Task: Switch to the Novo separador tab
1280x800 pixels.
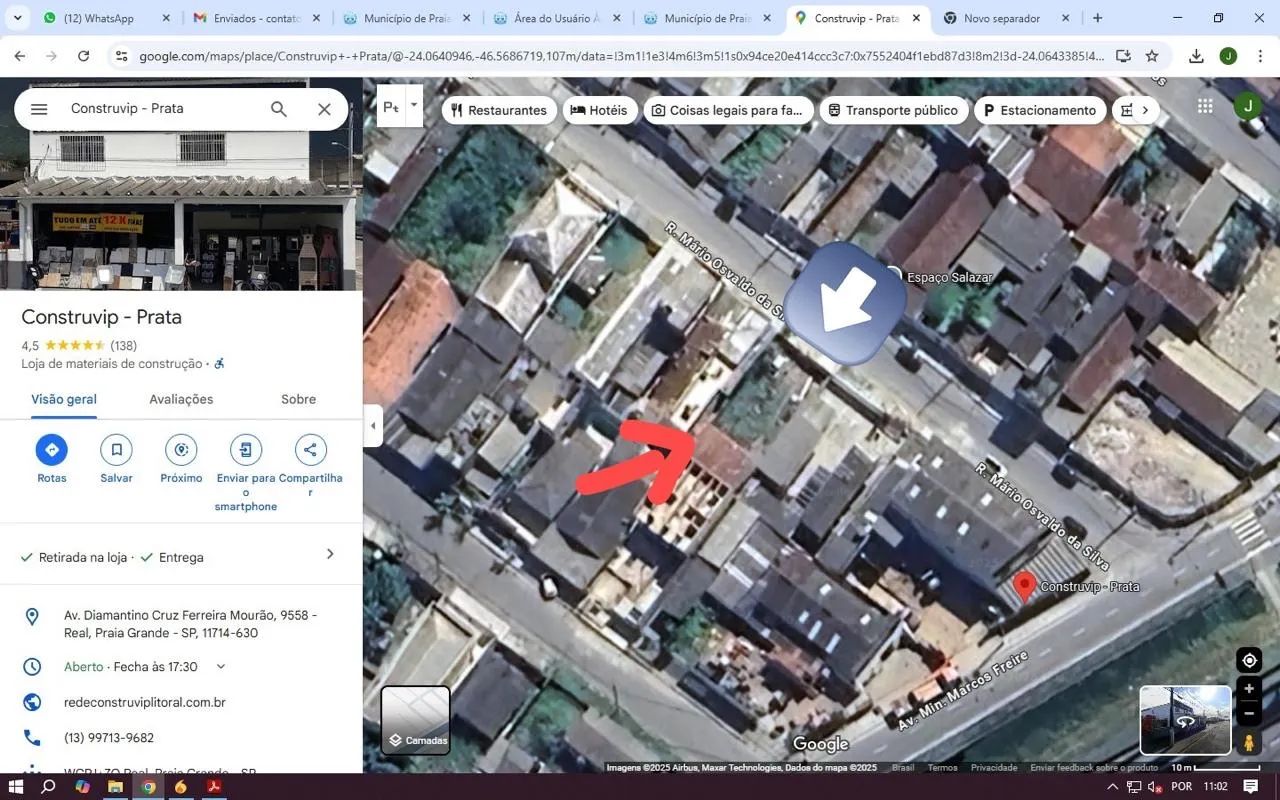Action: [x=1007, y=18]
